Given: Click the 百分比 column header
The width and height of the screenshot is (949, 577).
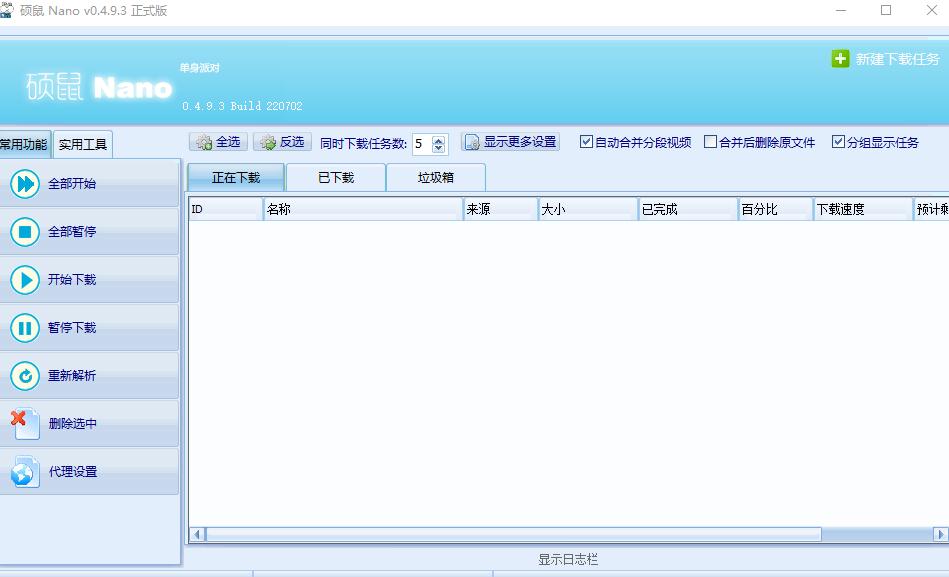Looking at the screenshot, I should click(x=775, y=209).
